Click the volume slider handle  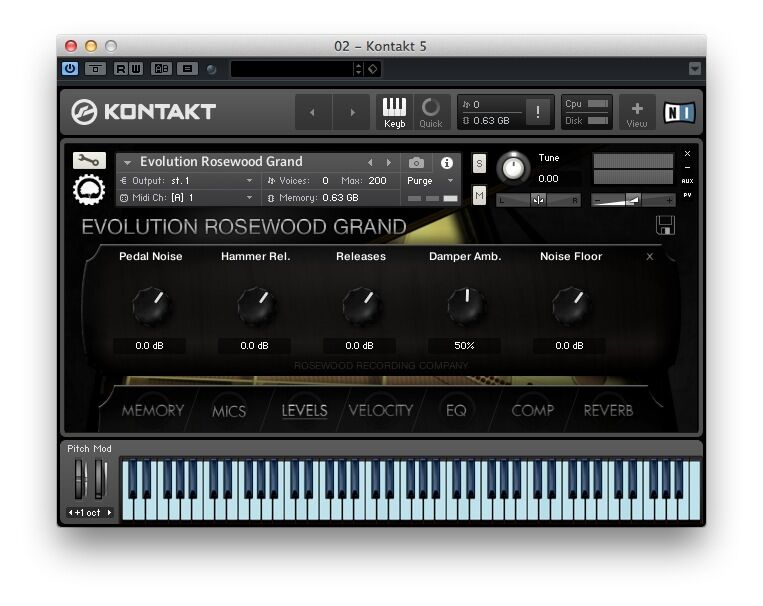(x=633, y=200)
